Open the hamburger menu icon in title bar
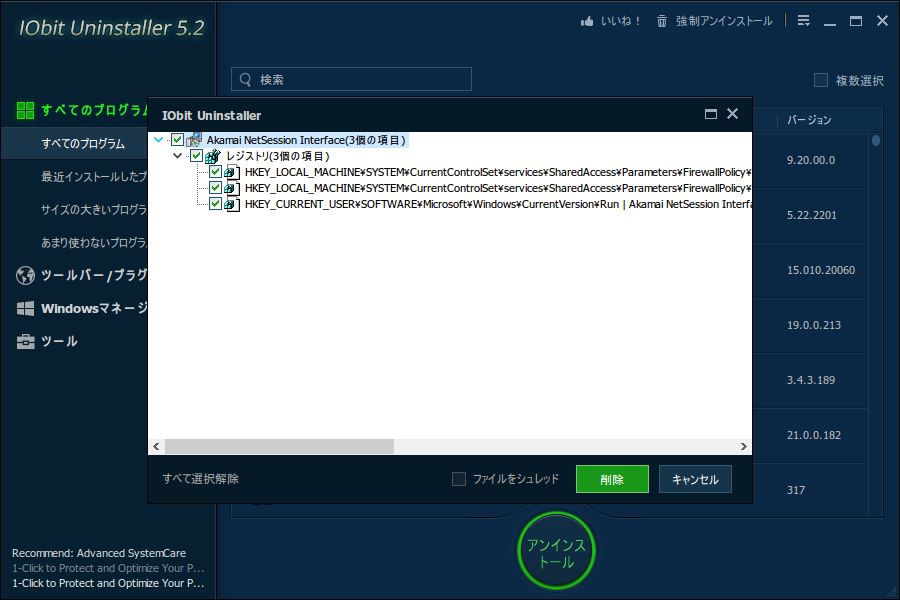This screenshot has height=600, width=900. tap(804, 21)
